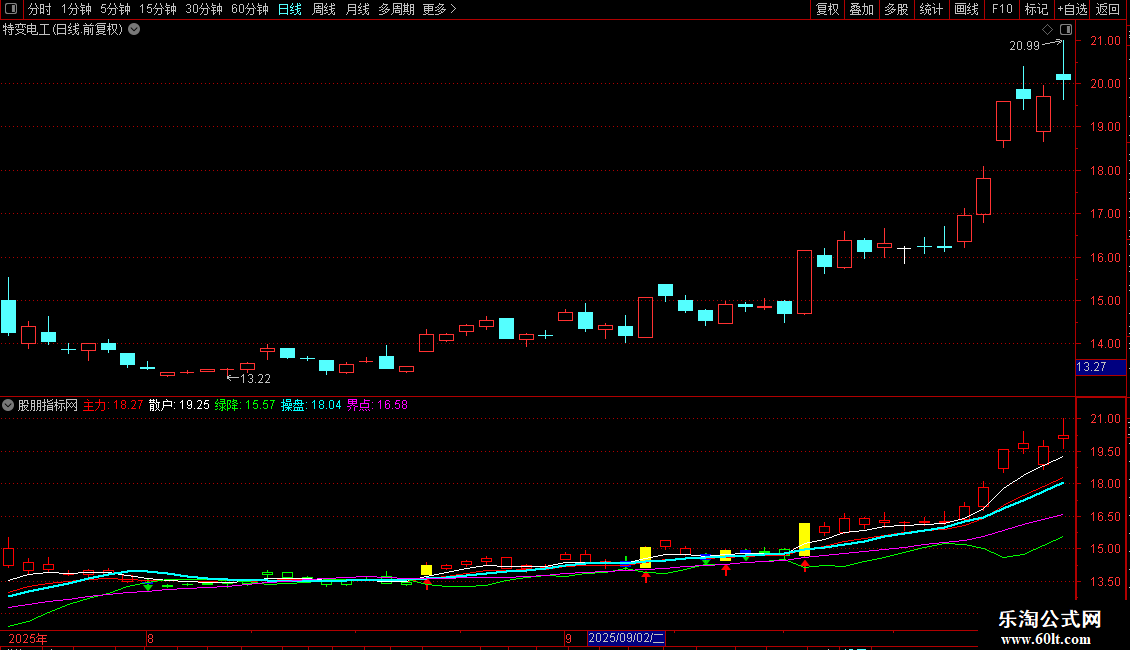Image resolution: width=1130 pixels, height=650 pixels.
Task: Select the 60分钟 period
Action: [x=250, y=9]
